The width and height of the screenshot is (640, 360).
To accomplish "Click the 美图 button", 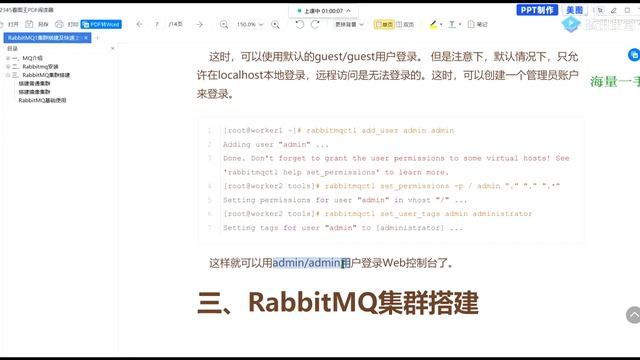I will [x=574, y=10].
